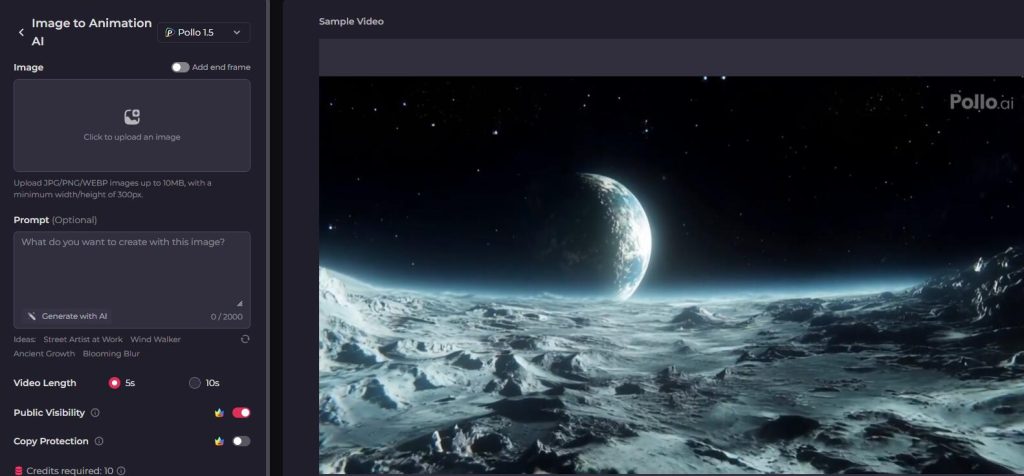Click the crown icon beside Public Visibility toggle

click(x=219, y=412)
